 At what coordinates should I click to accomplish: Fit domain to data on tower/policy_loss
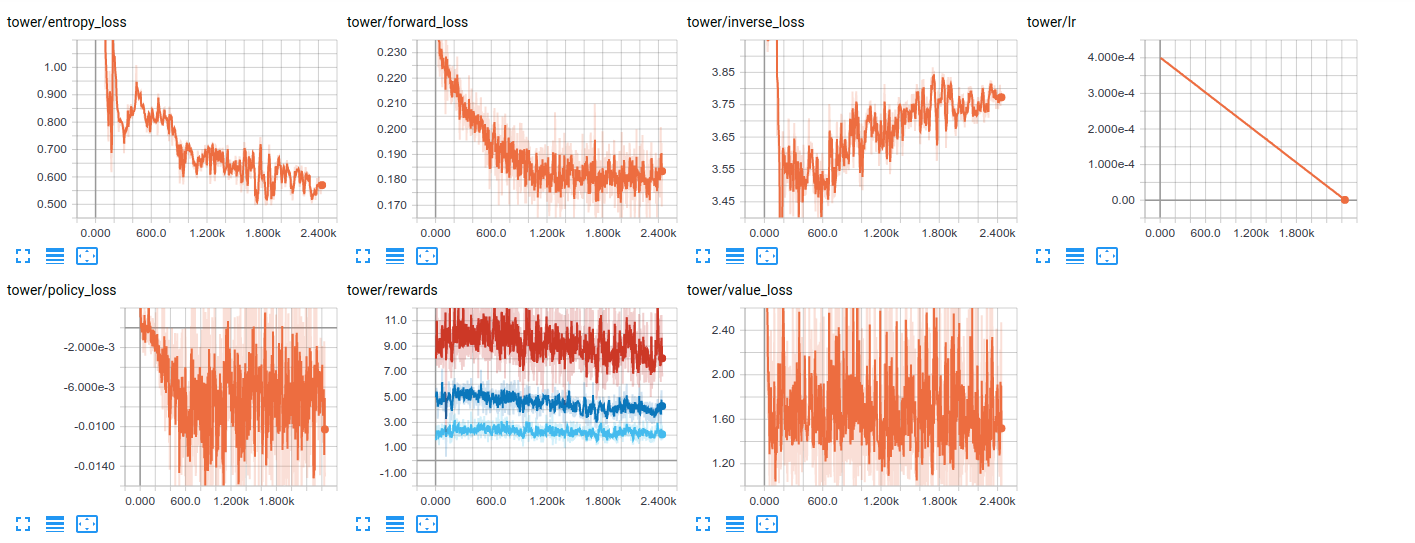click(87, 523)
